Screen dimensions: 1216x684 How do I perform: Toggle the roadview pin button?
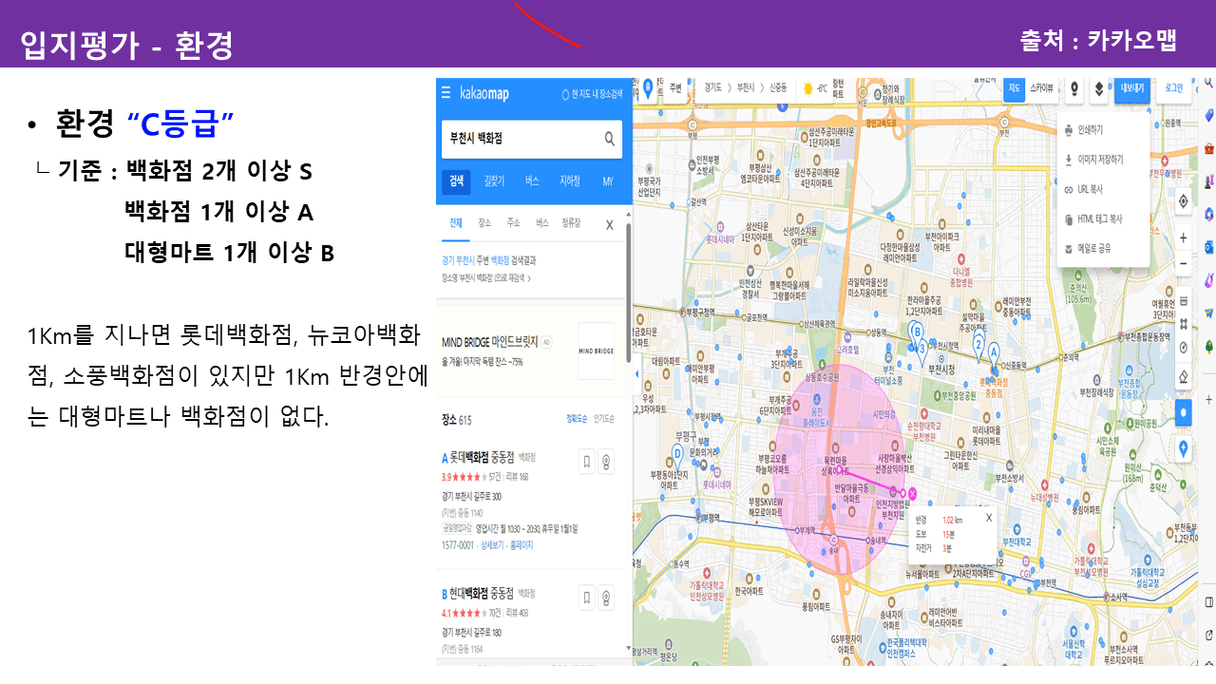point(1075,90)
